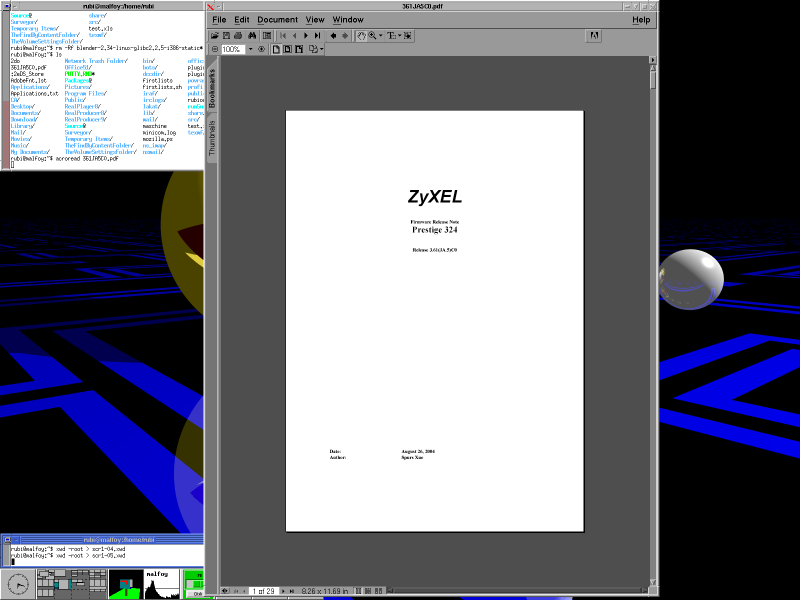Viewport: 800px width, 600px height.
Task: Open the View menu
Action: (315, 19)
